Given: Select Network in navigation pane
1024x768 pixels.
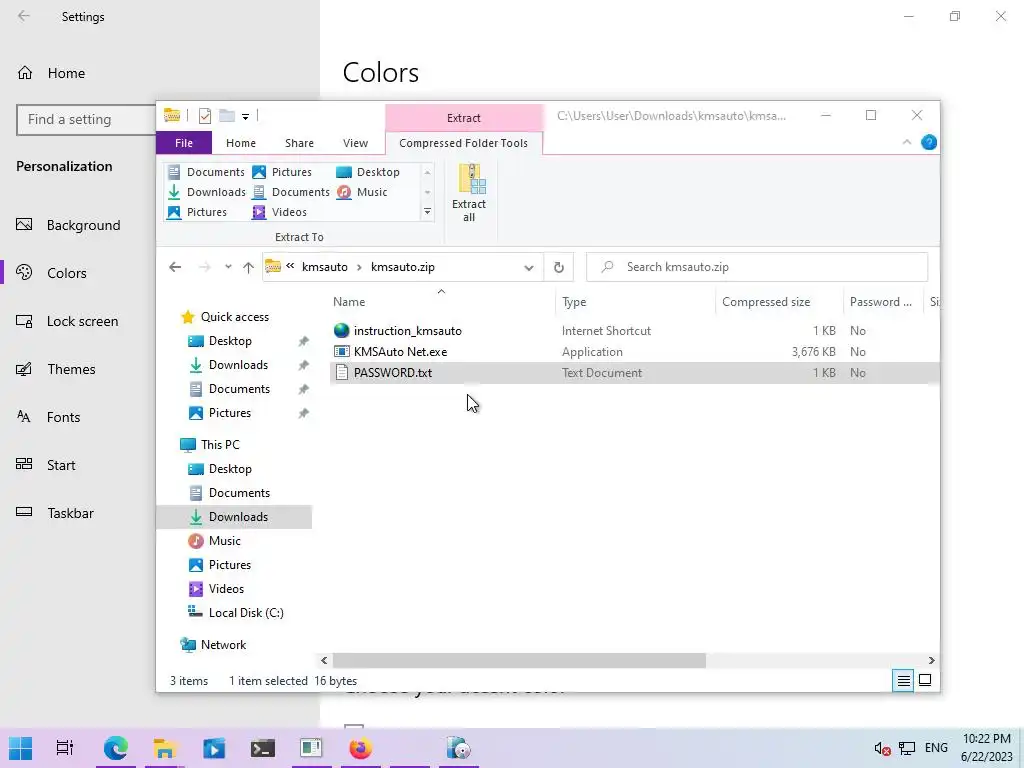Looking at the screenshot, I should pos(223,645).
